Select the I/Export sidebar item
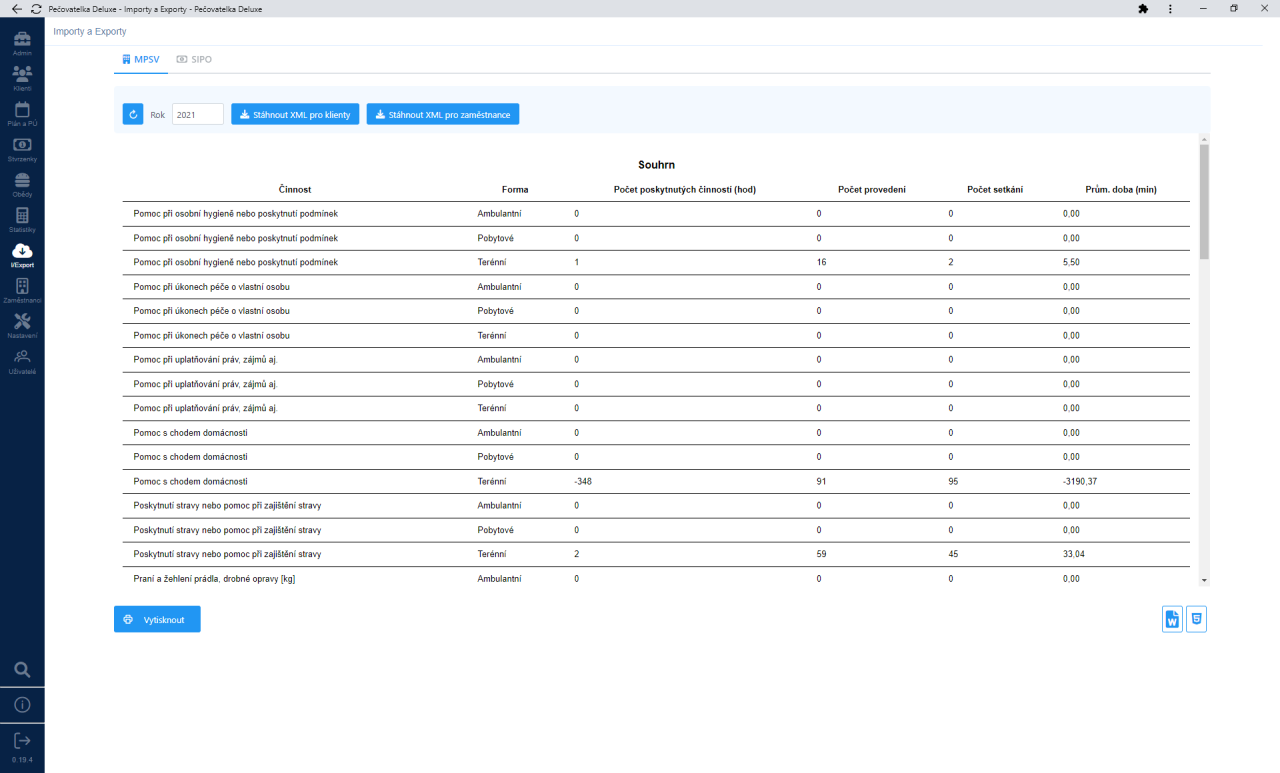The width and height of the screenshot is (1280, 773). [22, 255]
